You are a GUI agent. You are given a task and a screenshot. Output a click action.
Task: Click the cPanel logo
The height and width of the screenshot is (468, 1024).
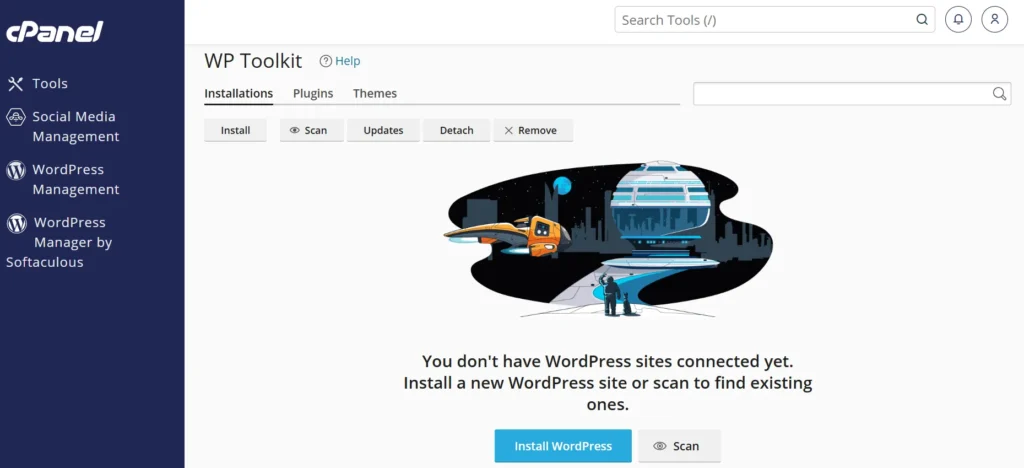pyautogui.click(x=55, y=32)
